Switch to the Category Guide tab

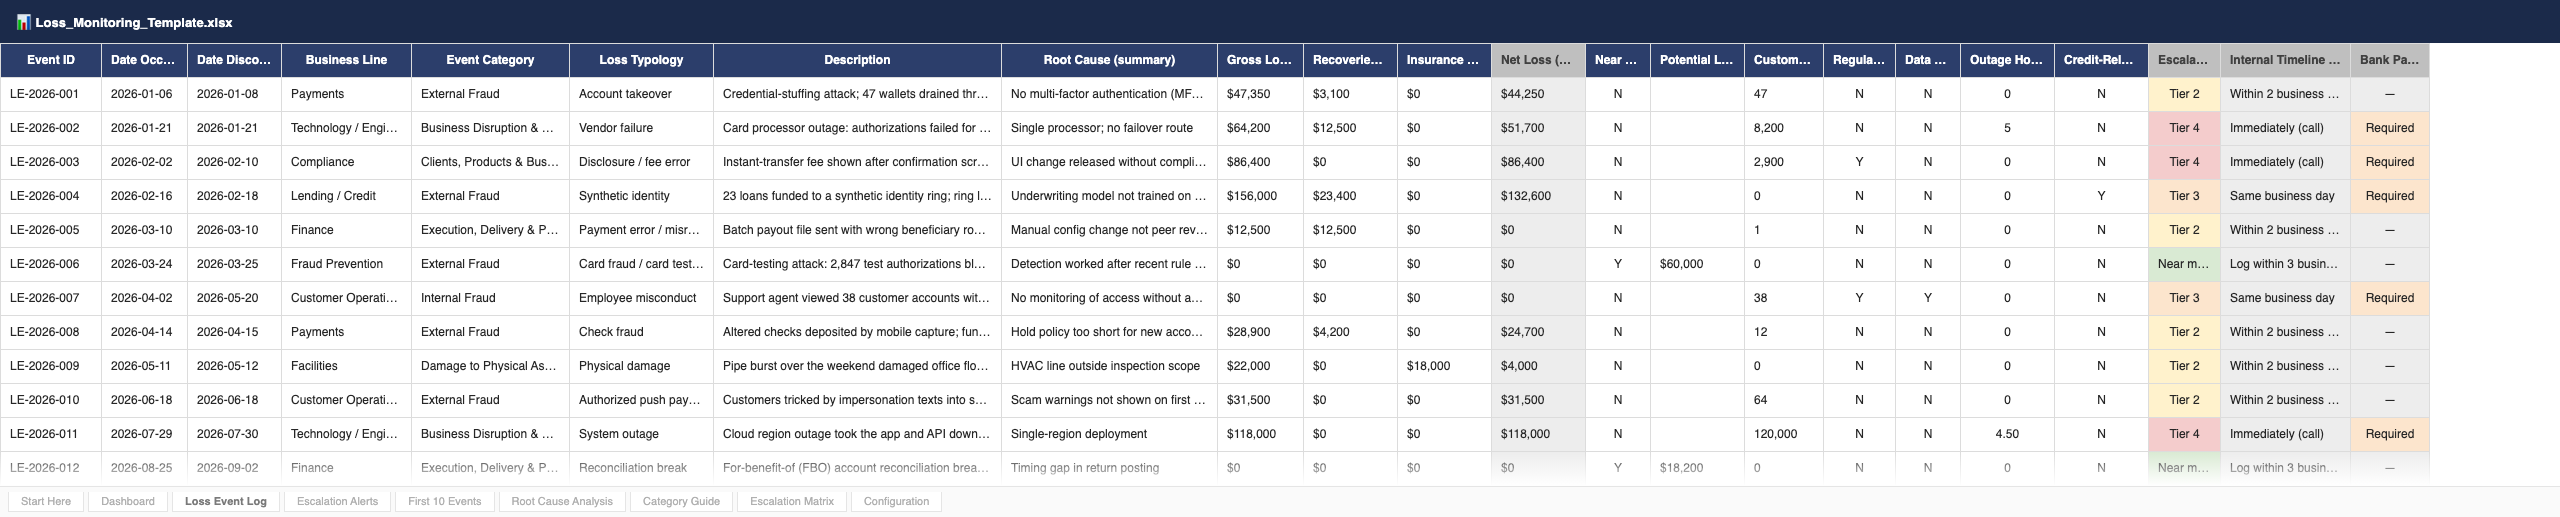click(x=681, y=501)
